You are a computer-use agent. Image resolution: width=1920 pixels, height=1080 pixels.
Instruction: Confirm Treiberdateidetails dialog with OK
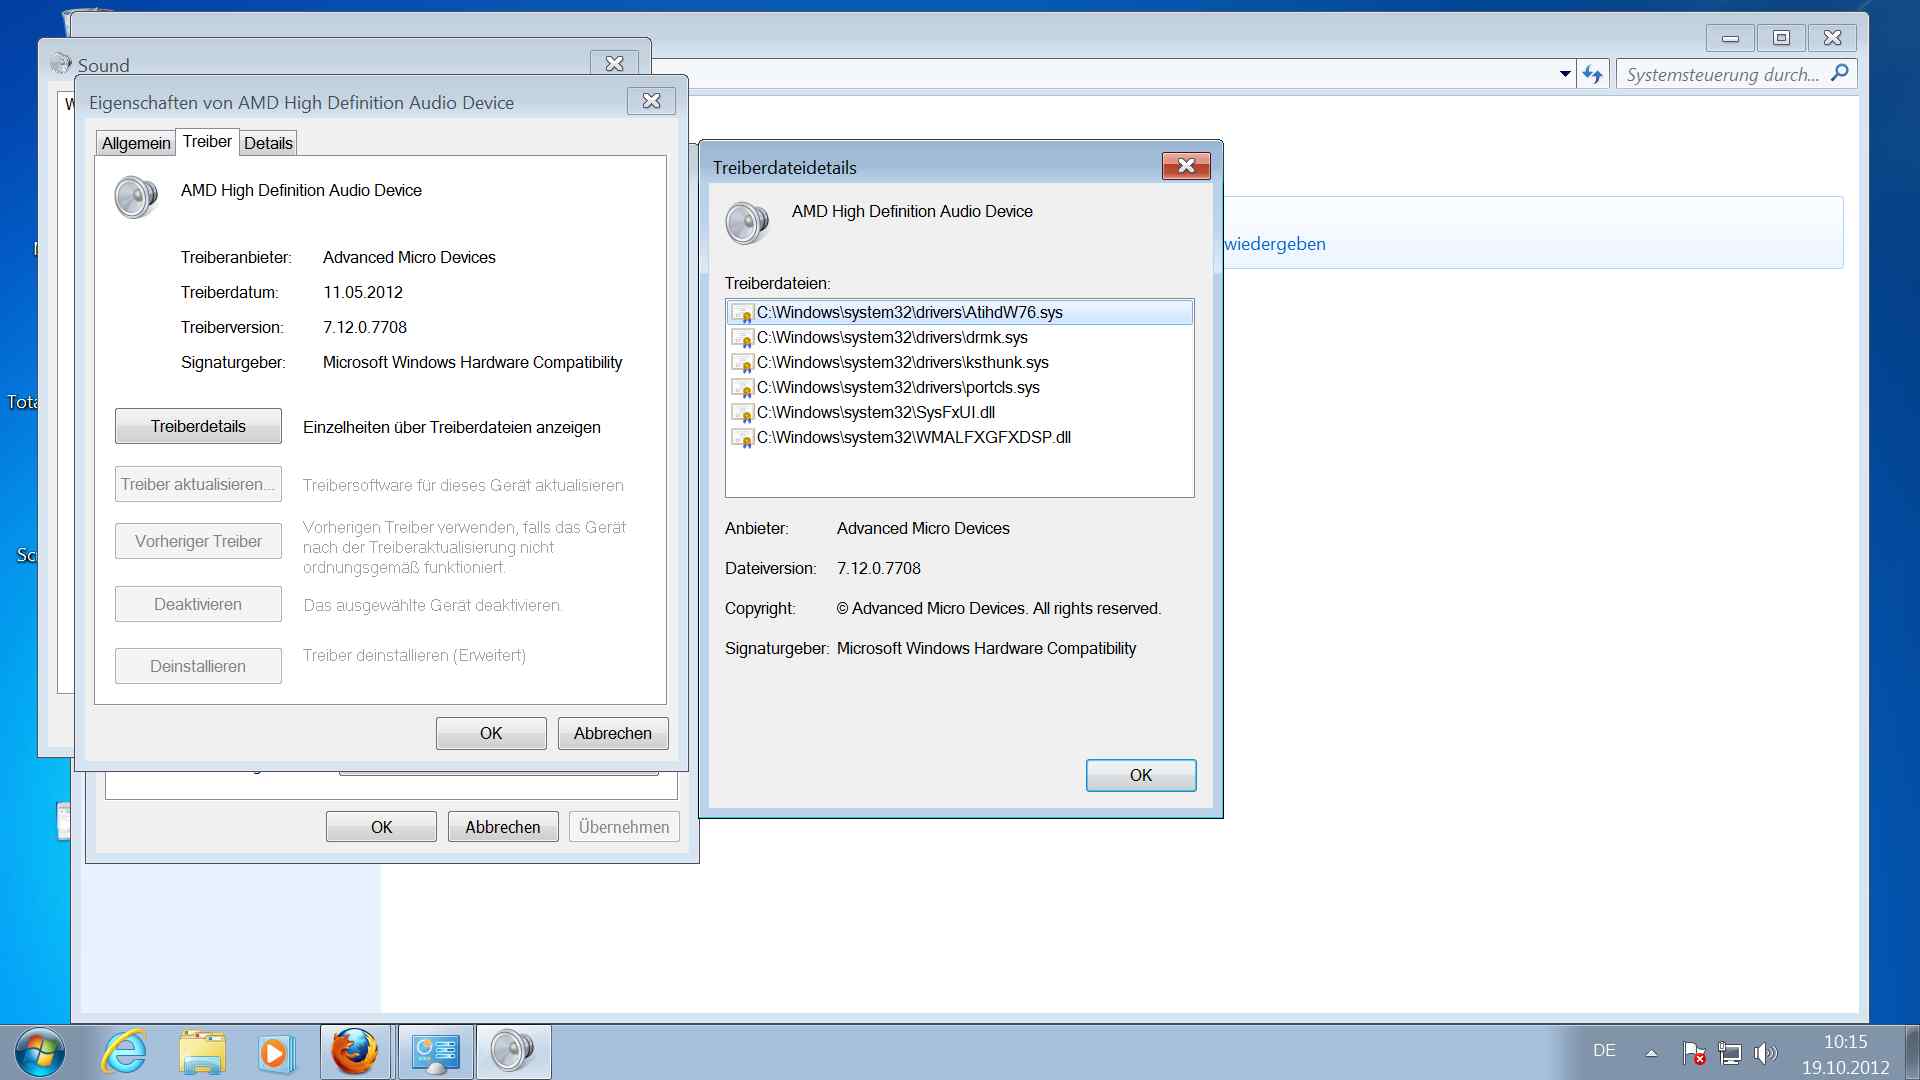tap(1141, 775)
